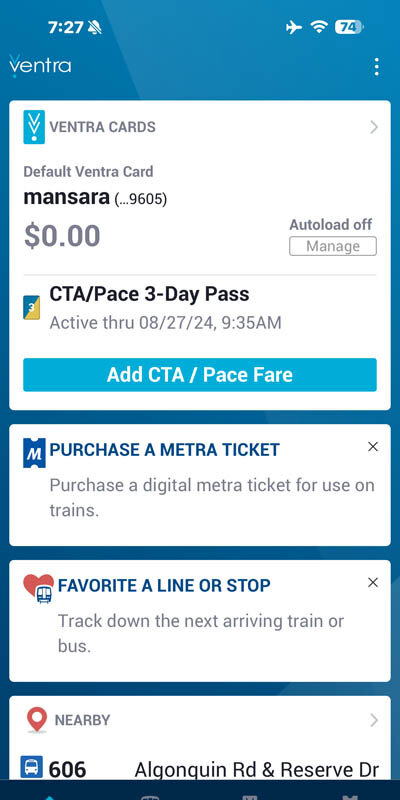Screen dimensions: 400x800
Task: Expand the Nearby section chevron
Action: [x=374, y=720]
